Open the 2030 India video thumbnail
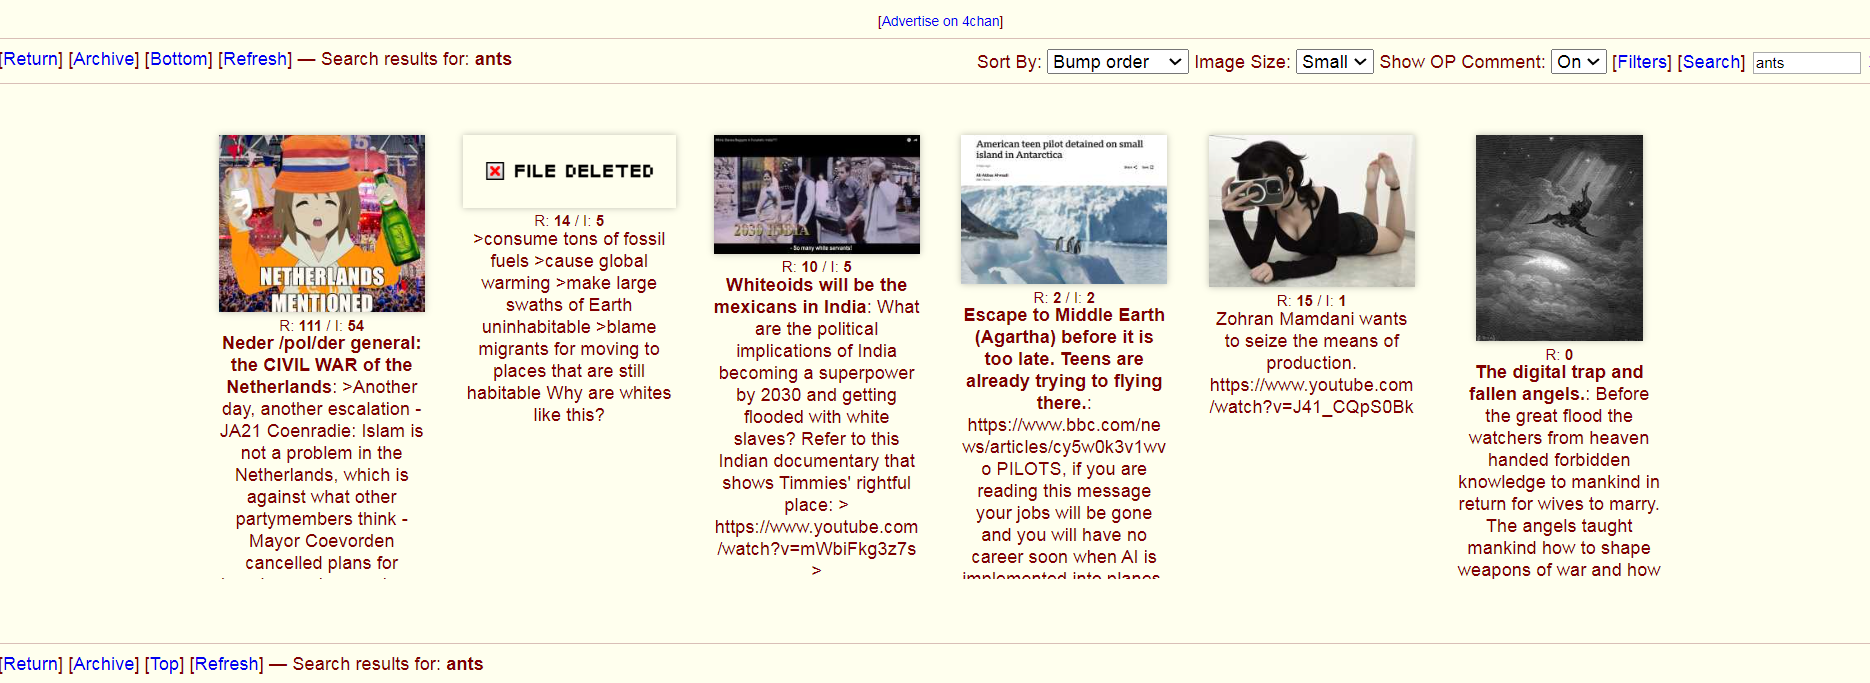The height and width of the screenshot is (683, 1870). [817, 194]
